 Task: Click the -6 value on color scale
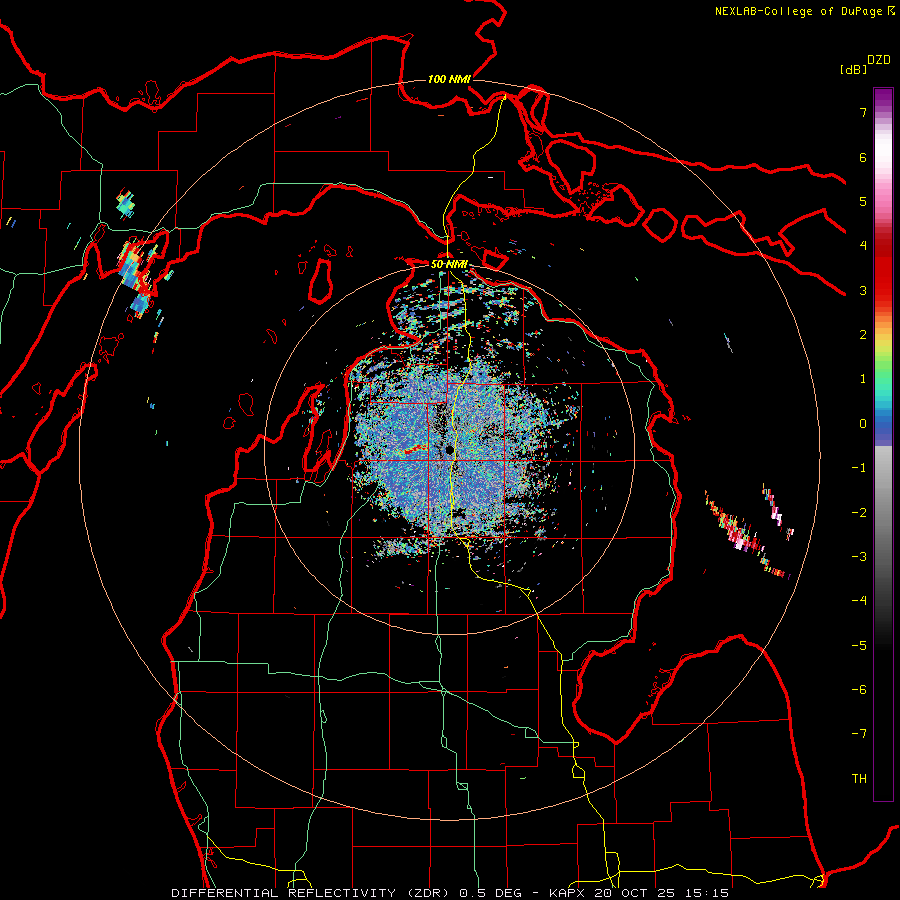point(859,690)
